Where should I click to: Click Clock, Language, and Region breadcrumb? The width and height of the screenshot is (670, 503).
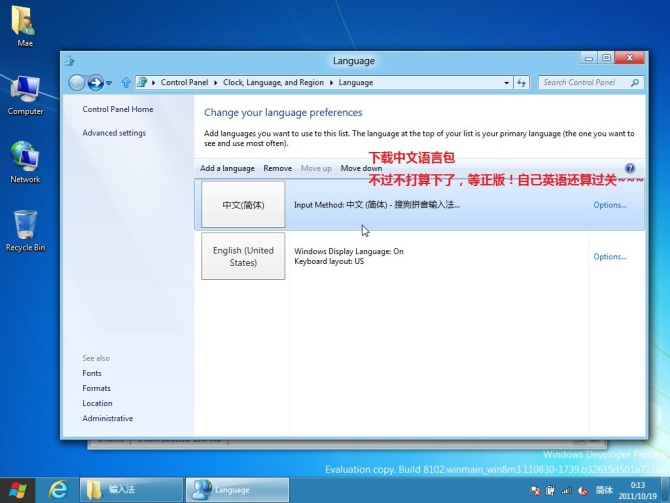(273, 82)
